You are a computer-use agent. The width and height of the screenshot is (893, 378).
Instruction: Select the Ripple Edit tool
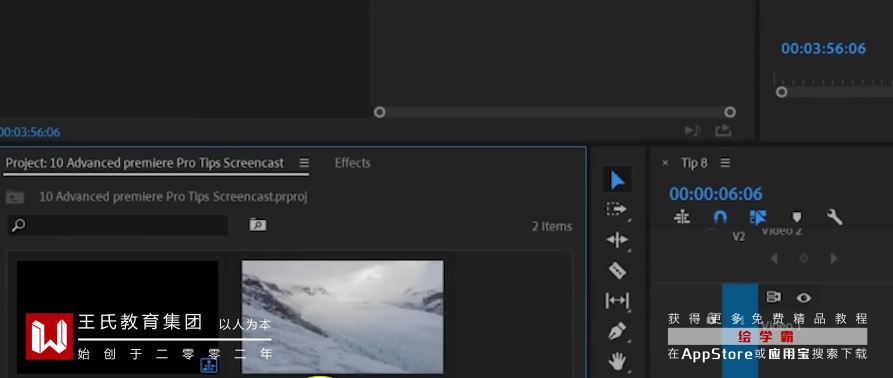click(617, 240)
